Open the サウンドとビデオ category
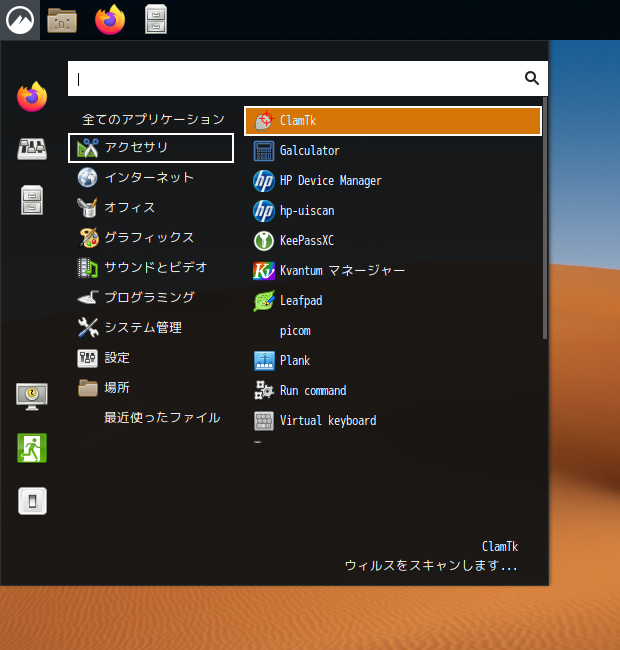This screenshot has width=620, height=650. (x=152, y=267)
